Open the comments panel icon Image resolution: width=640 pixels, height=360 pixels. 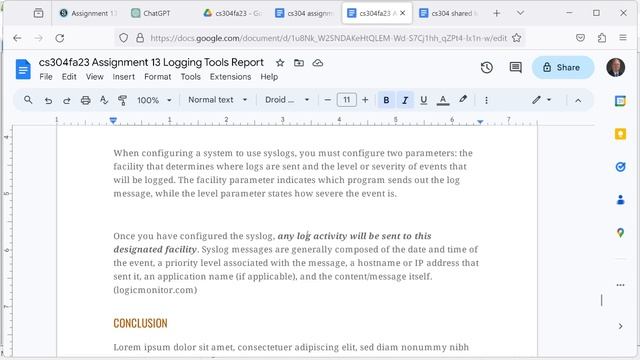516,67
